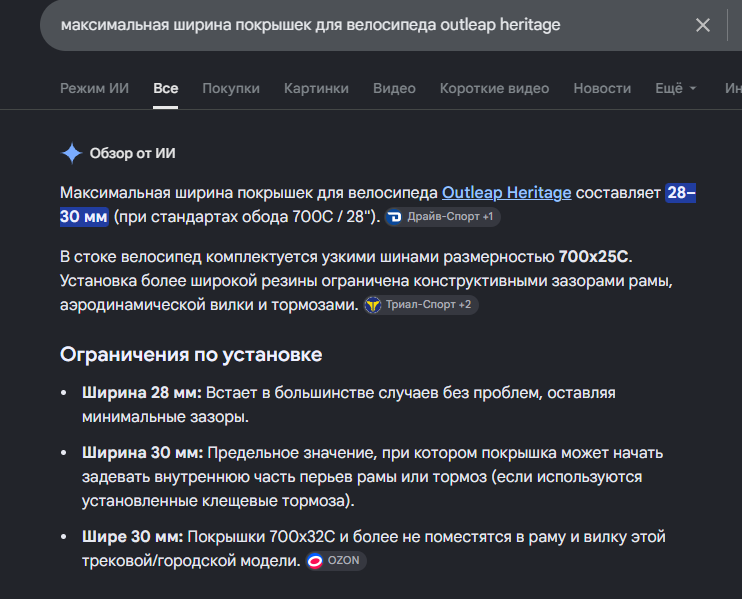Image resolution: width=742 pixels, height=599 pixels.
Task: Open the Режим ИИ tab
Action: (94, 88)
